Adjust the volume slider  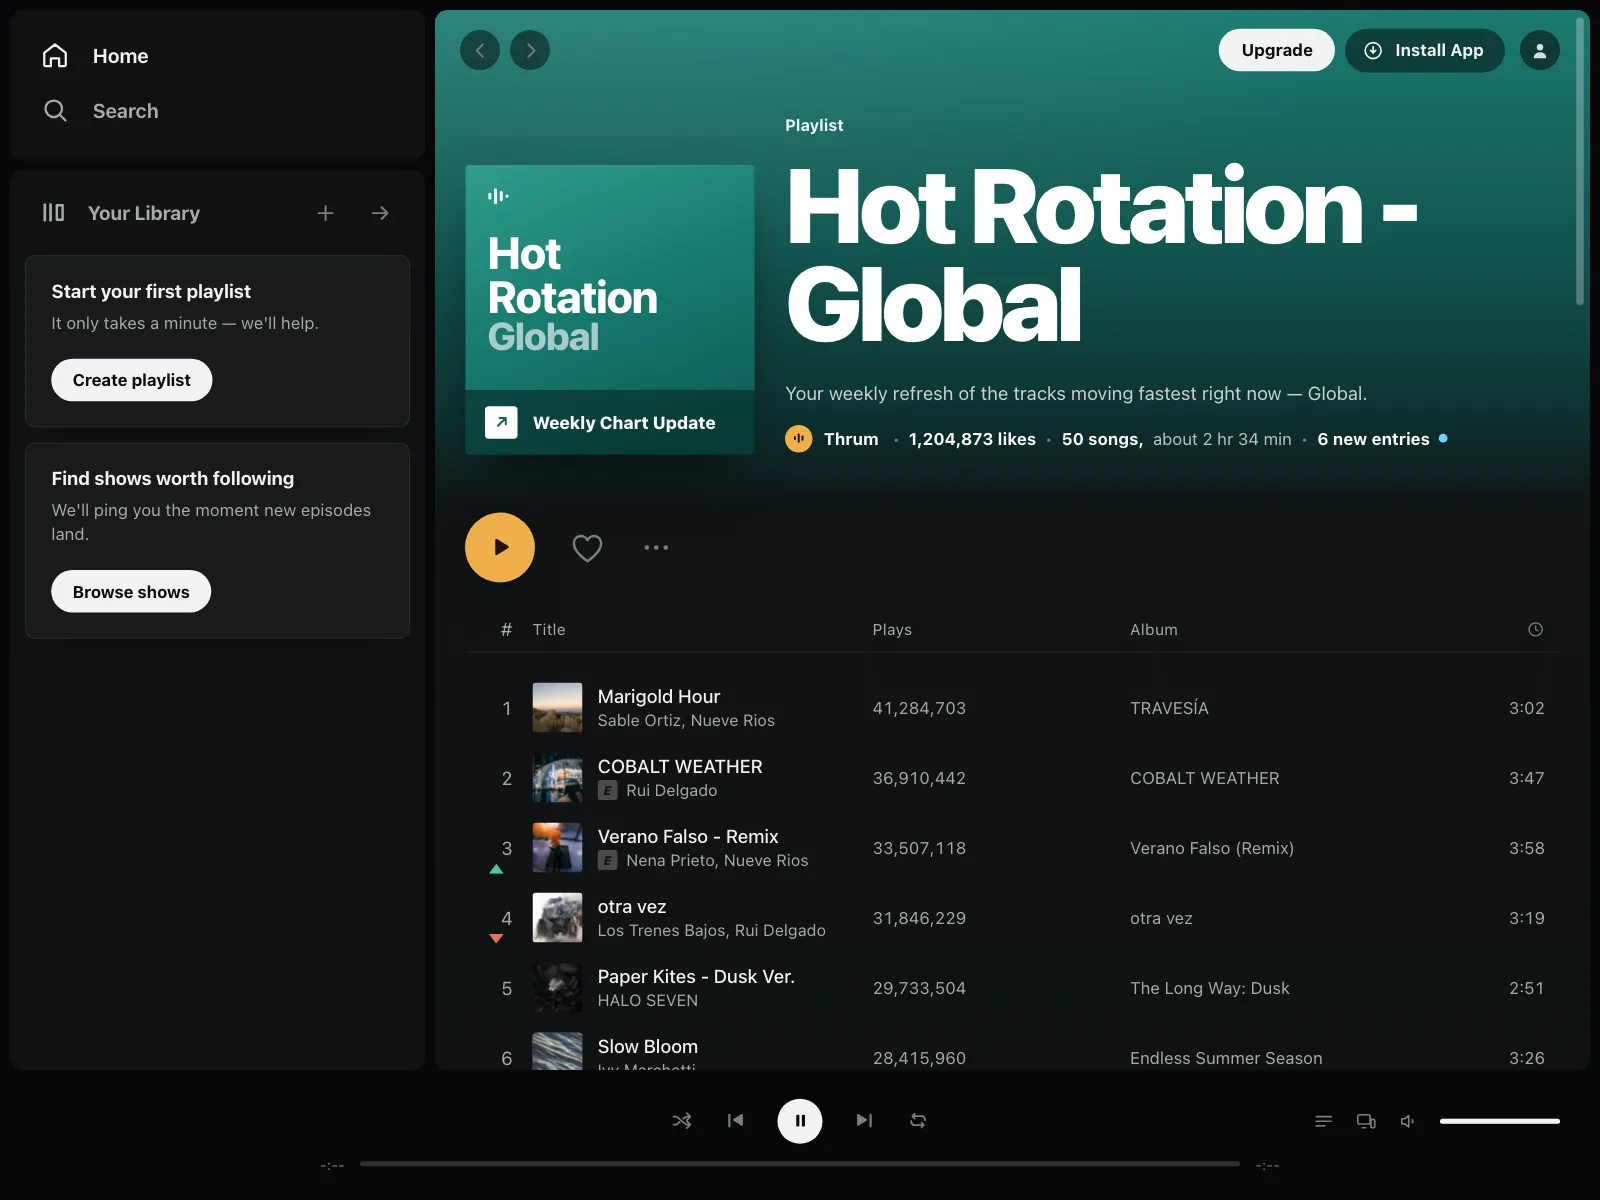click(x=1499, y=1121)
